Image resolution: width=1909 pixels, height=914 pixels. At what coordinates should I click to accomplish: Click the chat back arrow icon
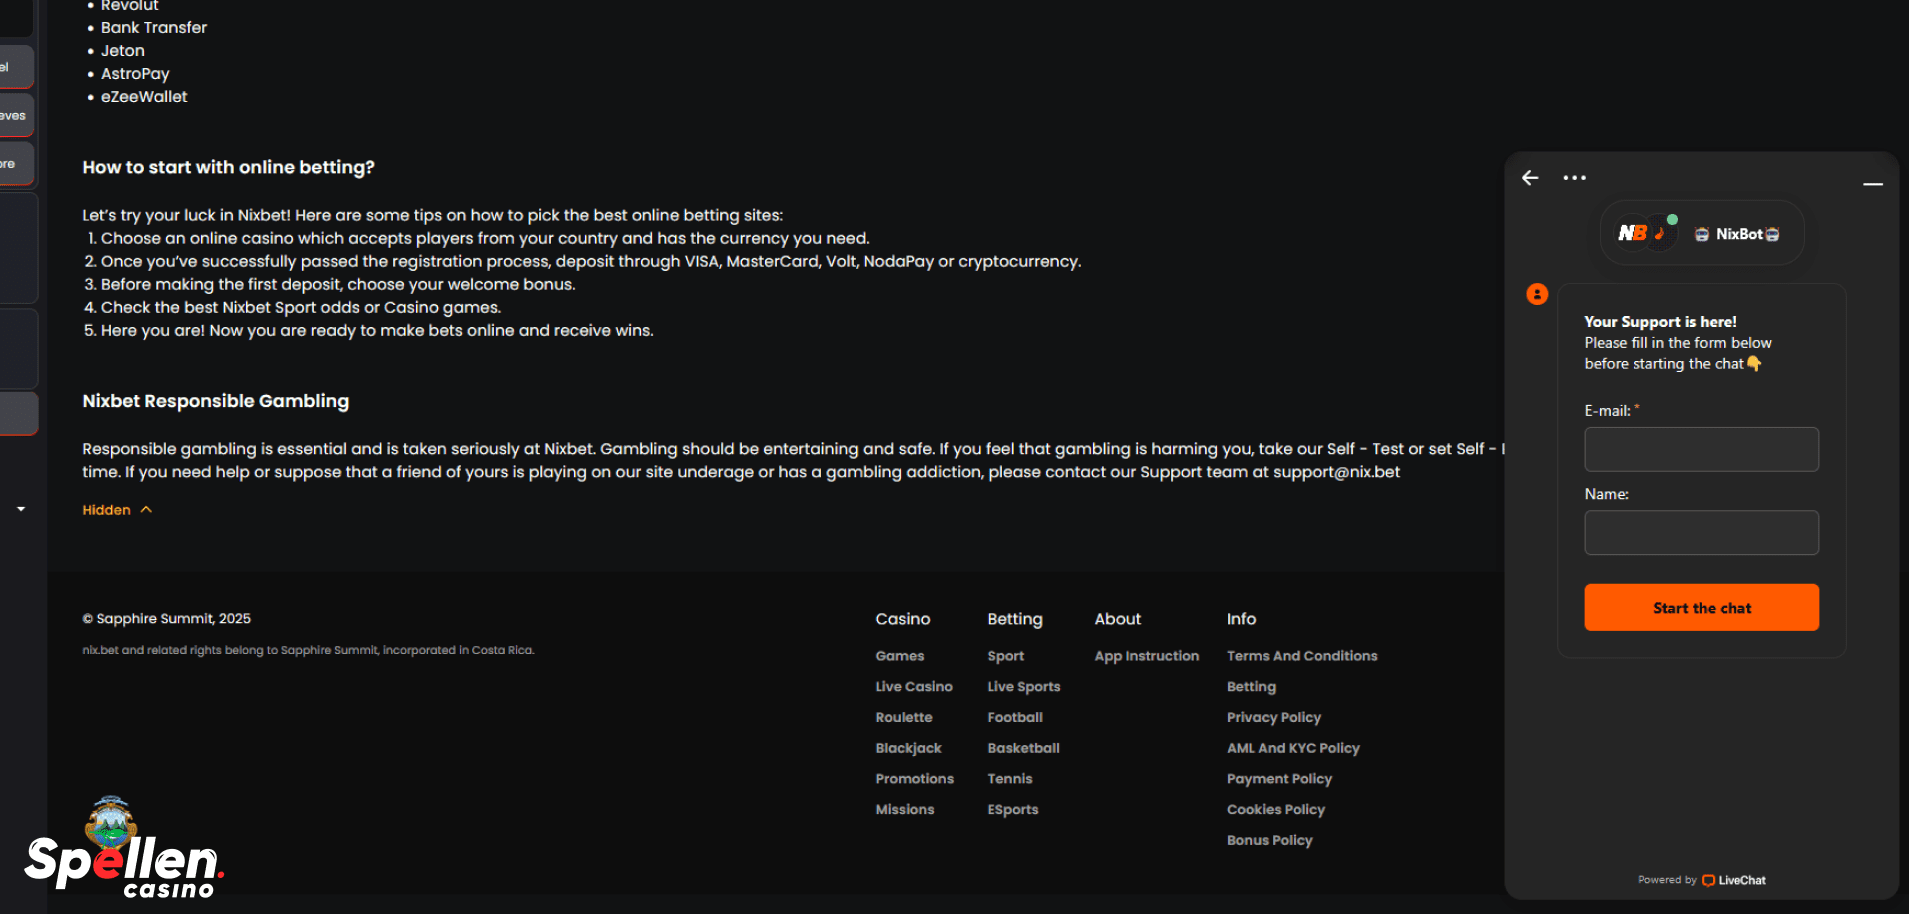(x=1530, y=178)
